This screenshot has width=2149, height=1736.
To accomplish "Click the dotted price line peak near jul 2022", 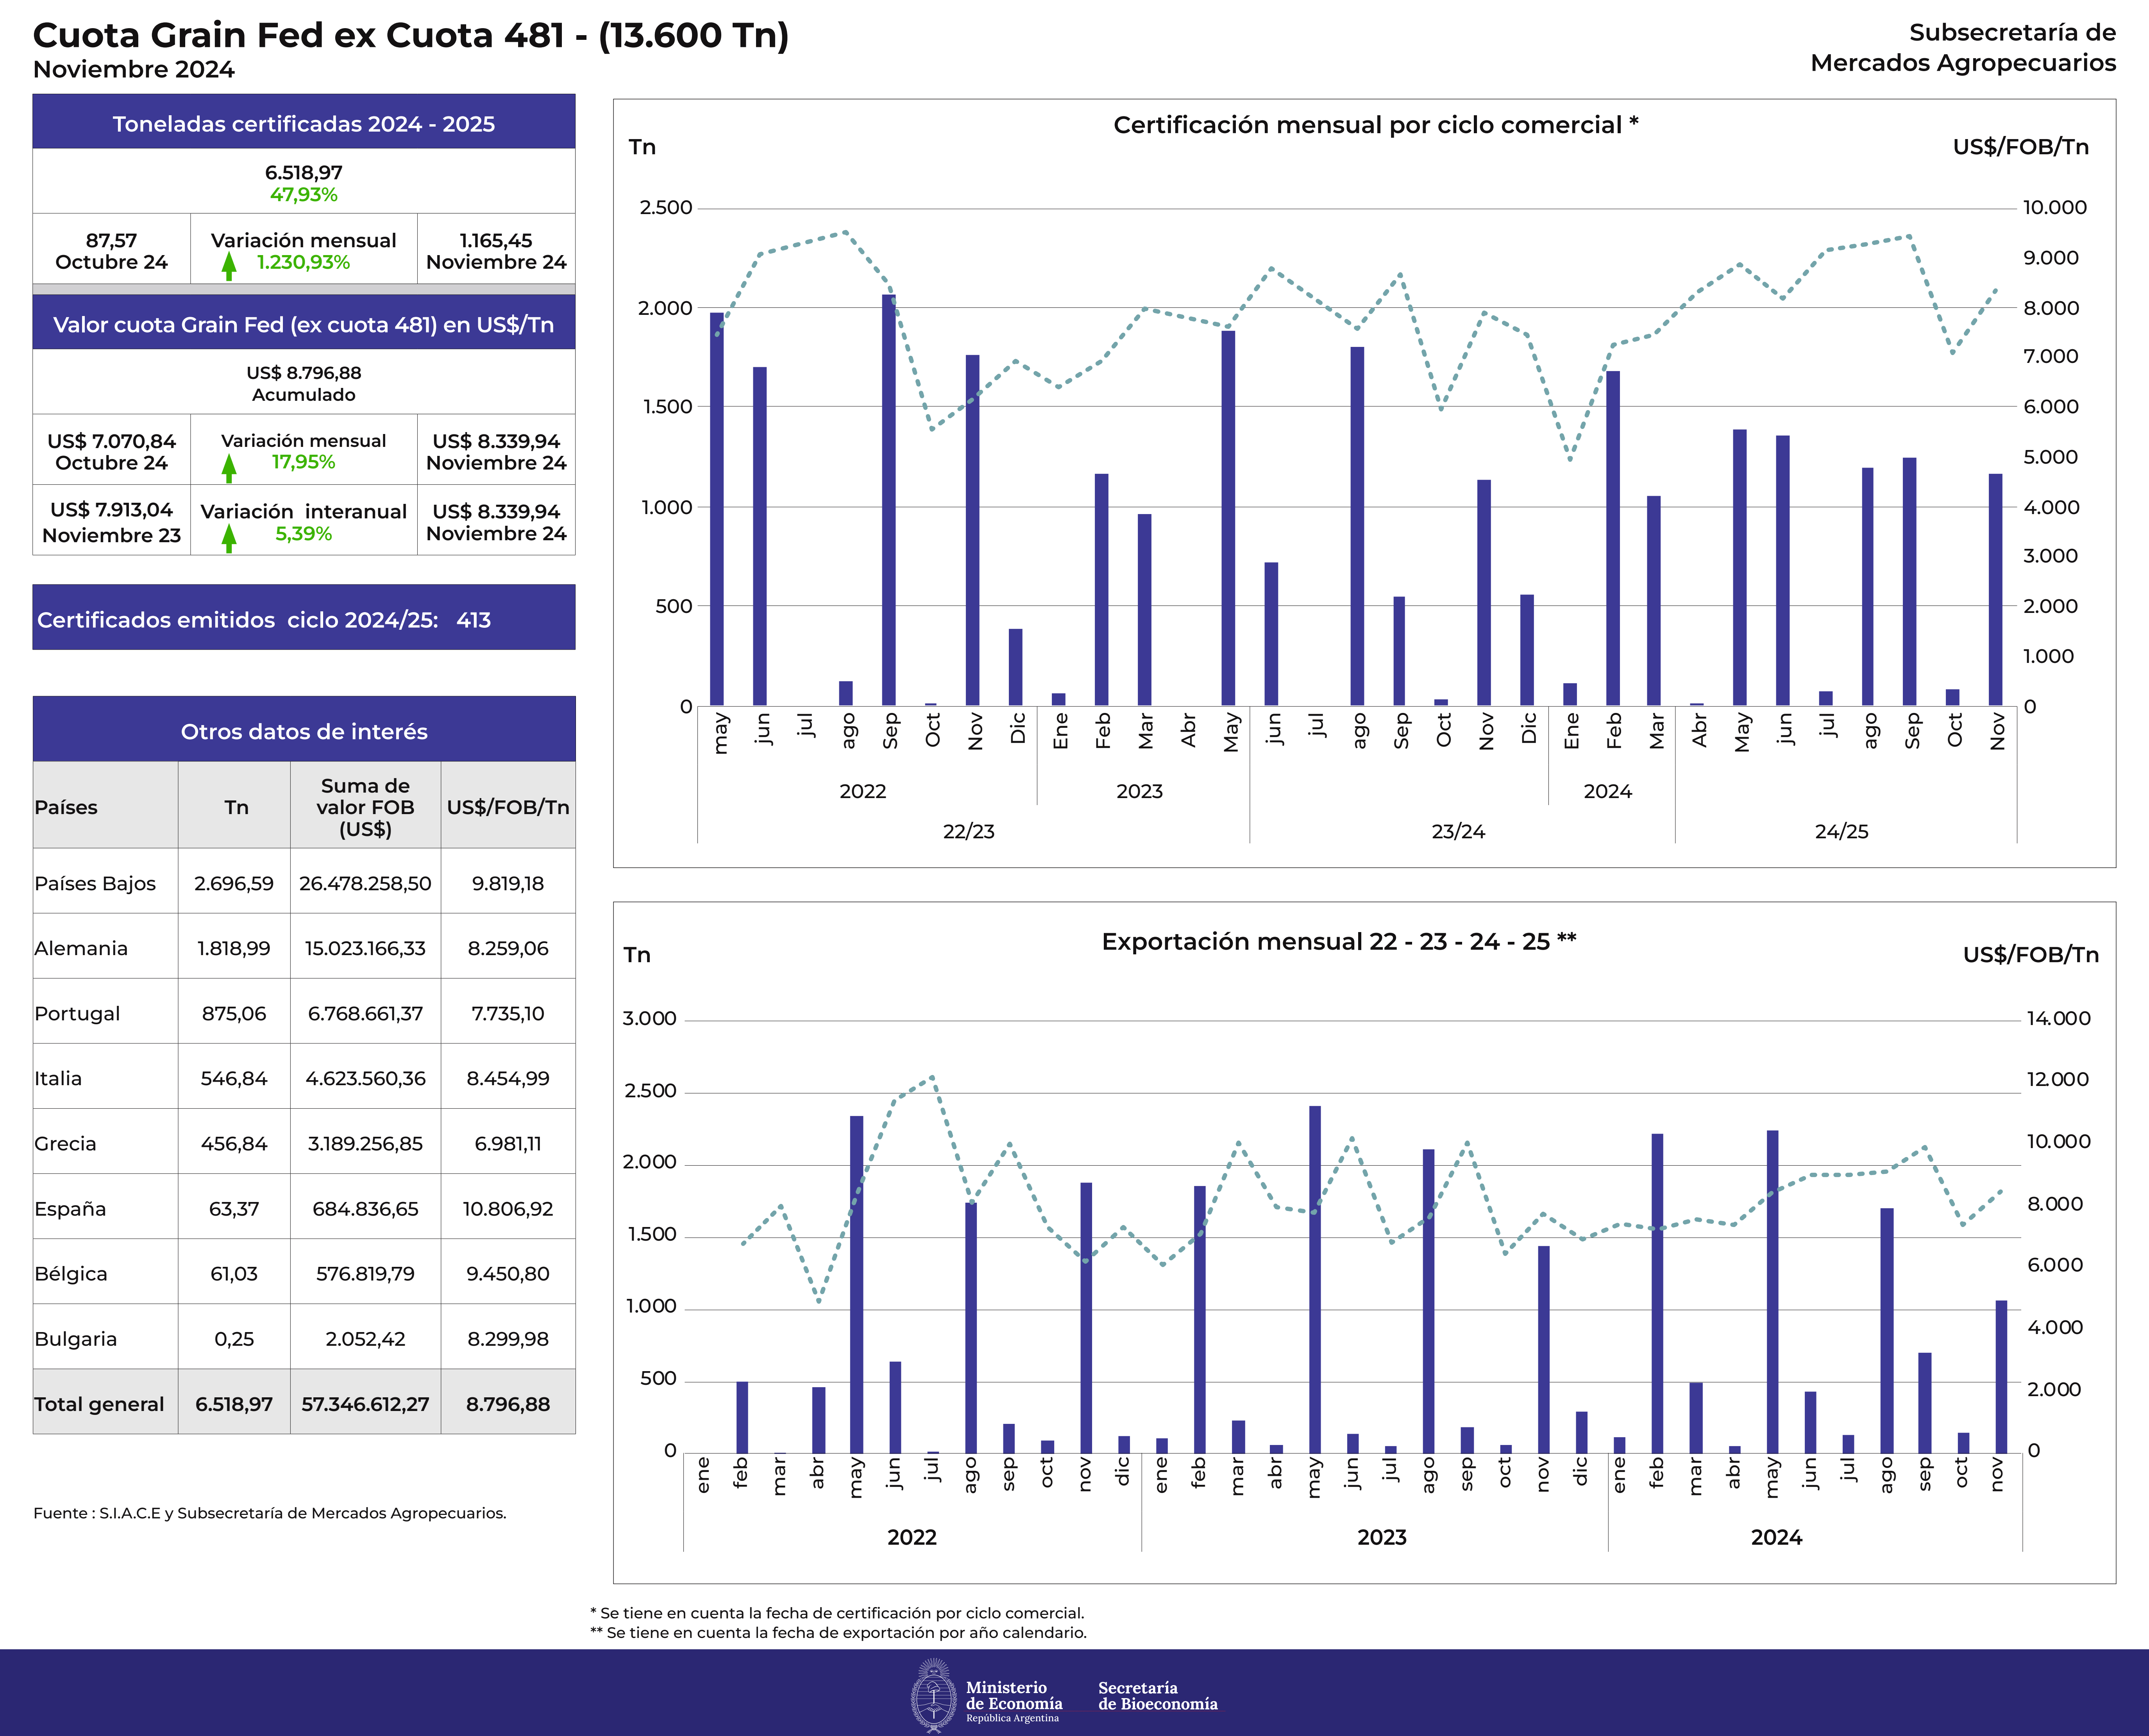I will pos(932,1077).
